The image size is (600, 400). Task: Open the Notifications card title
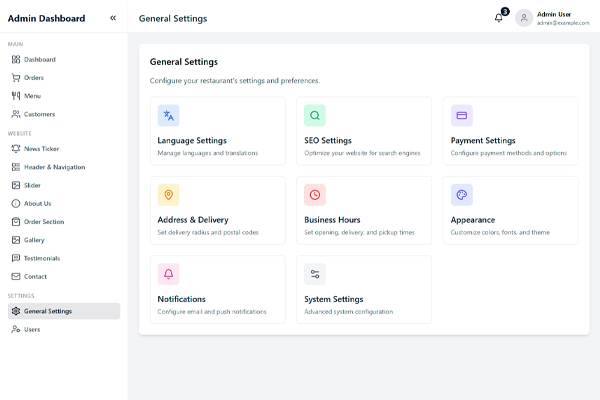click(181, 299)
